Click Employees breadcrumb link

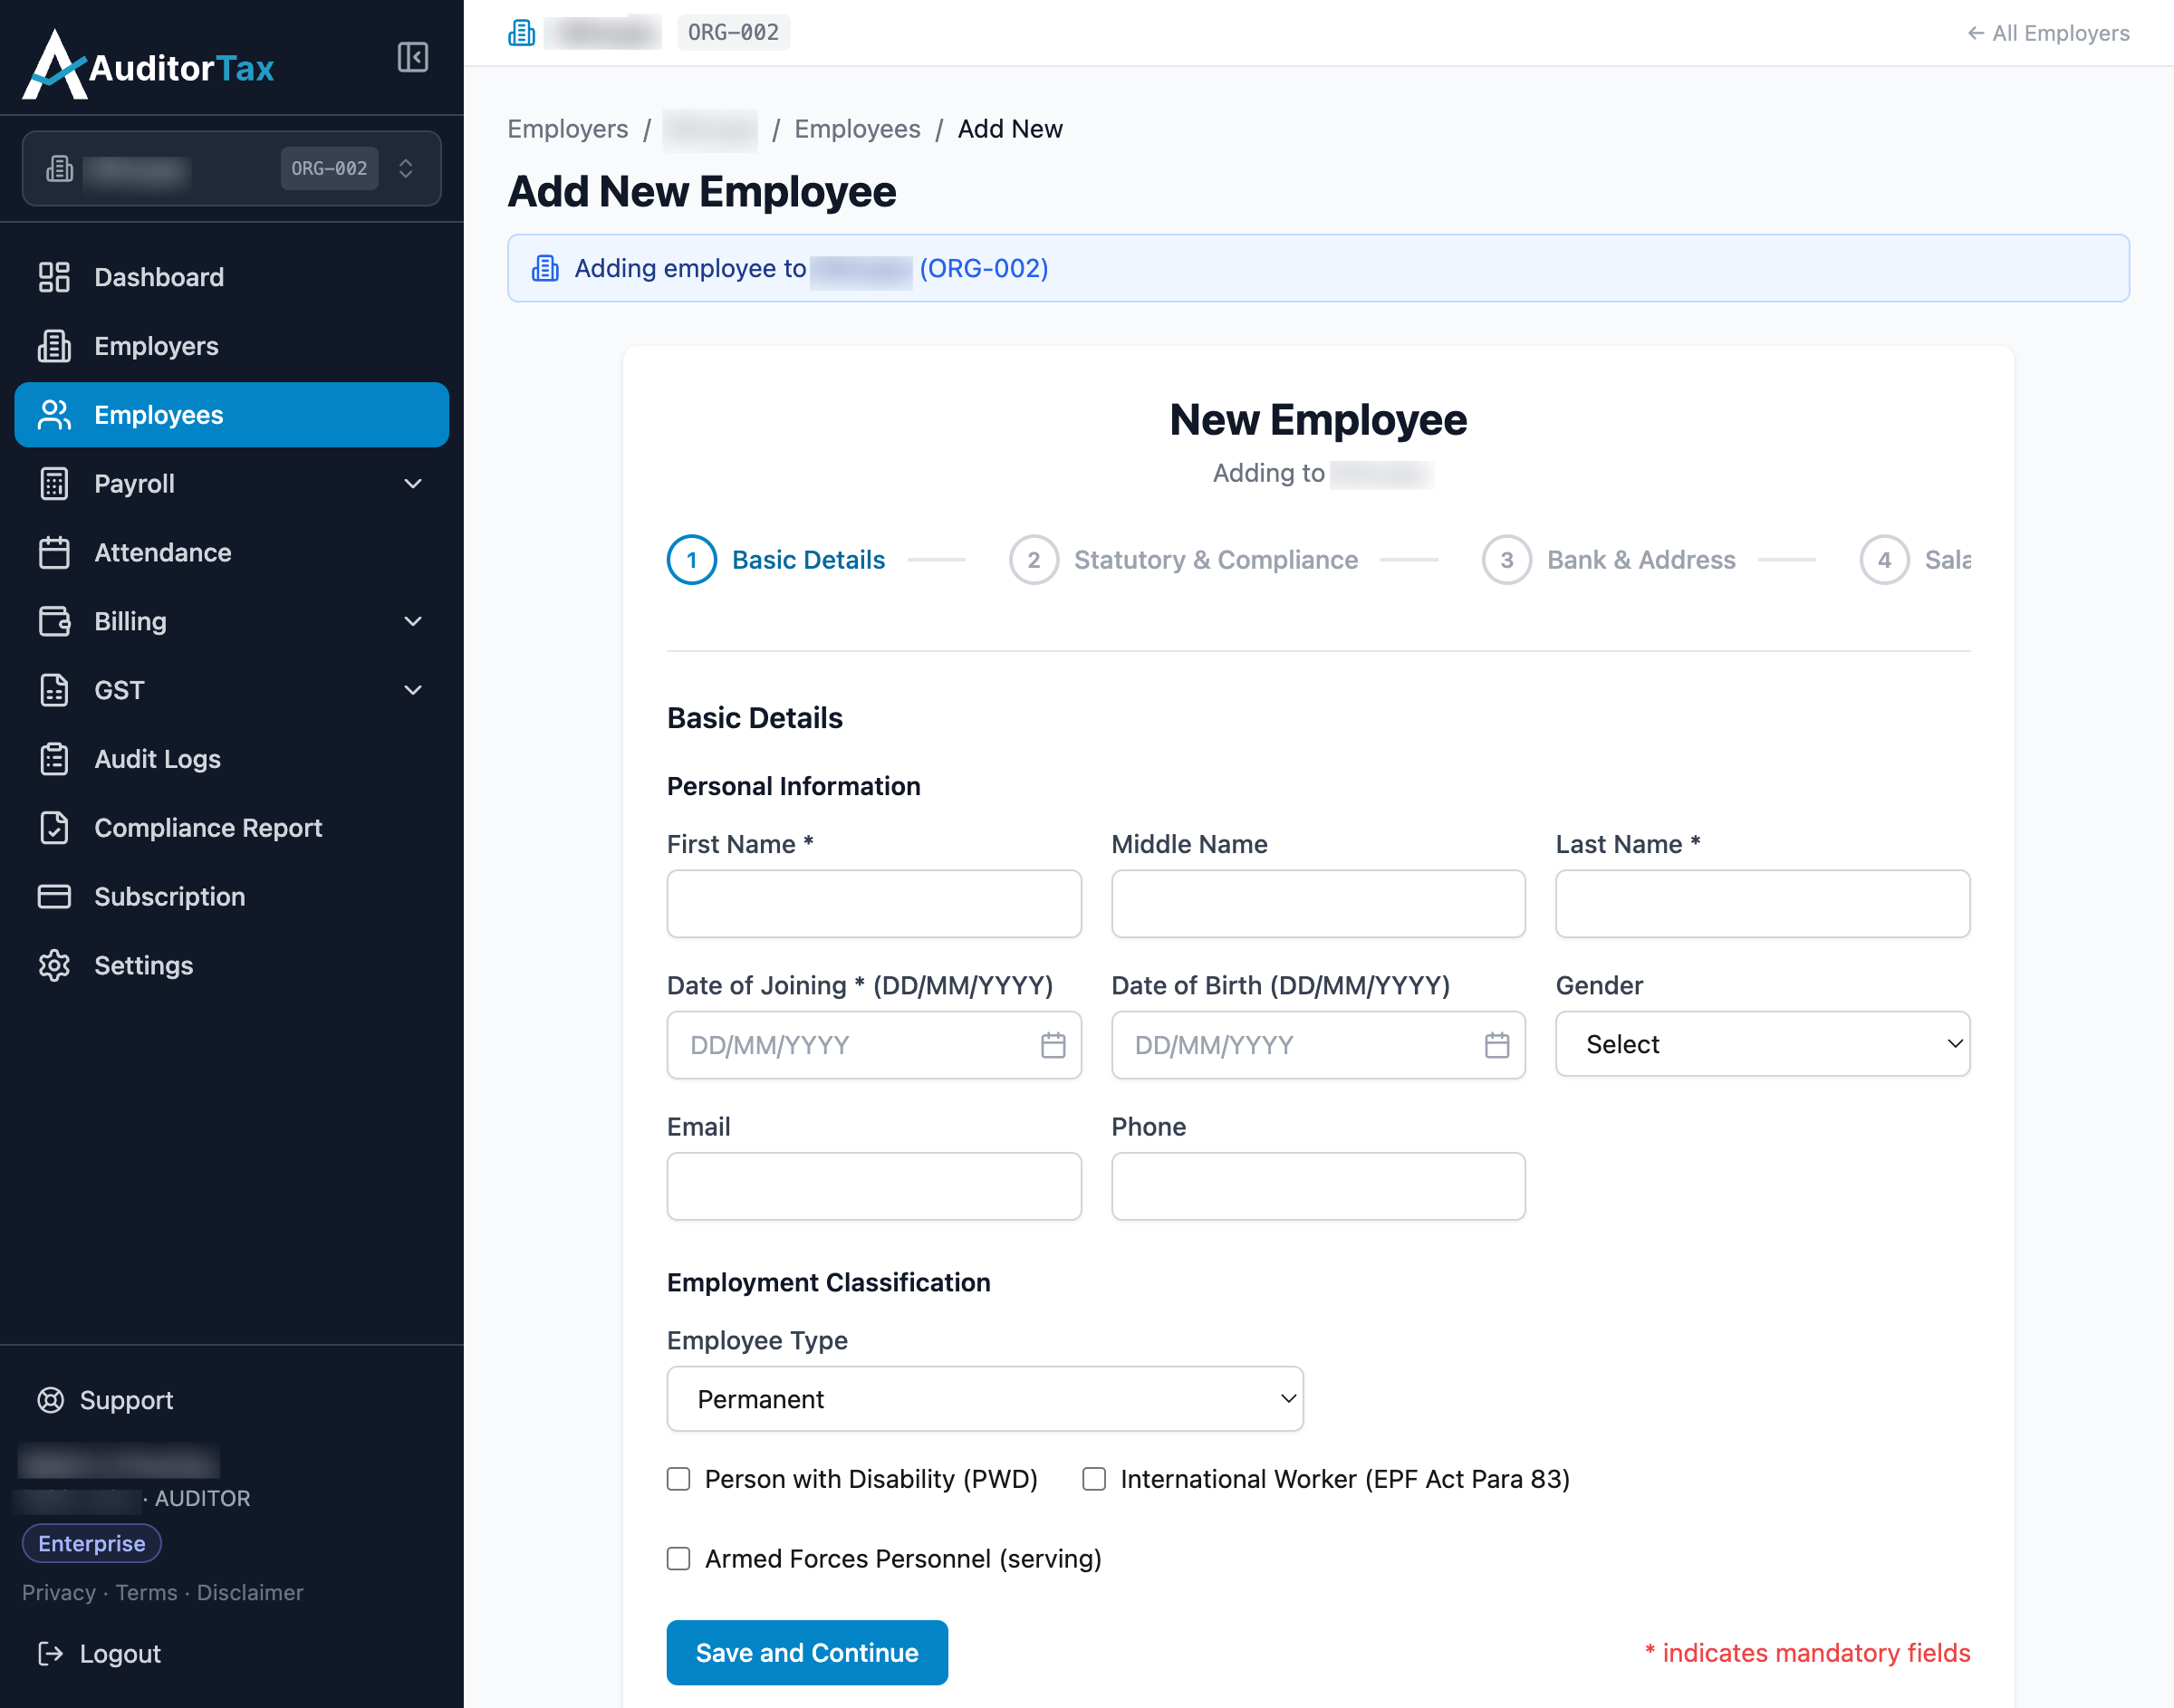(x=858, y=129)
